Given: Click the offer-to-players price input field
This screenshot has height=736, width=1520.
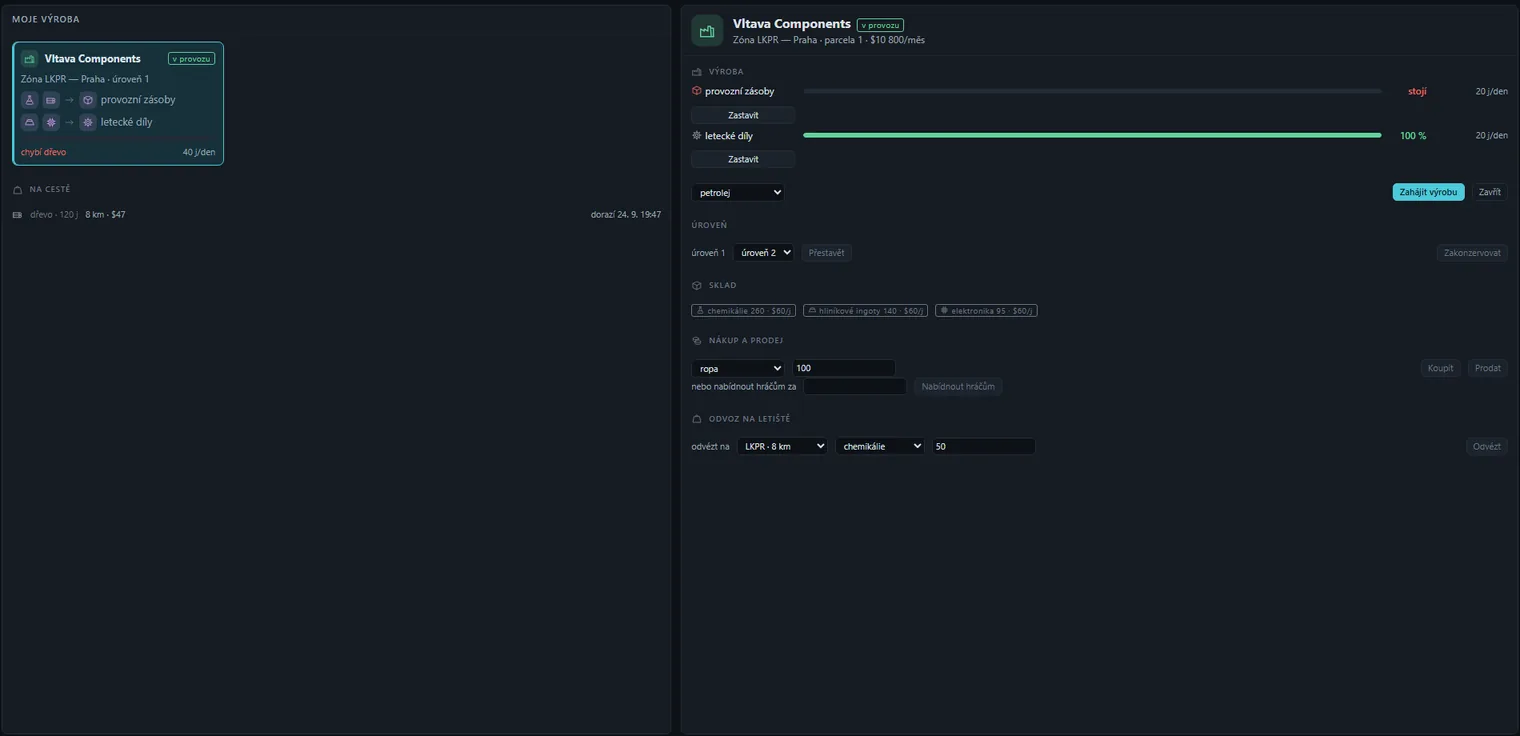Looking at the screenshot, I should [x=855, y=386].
